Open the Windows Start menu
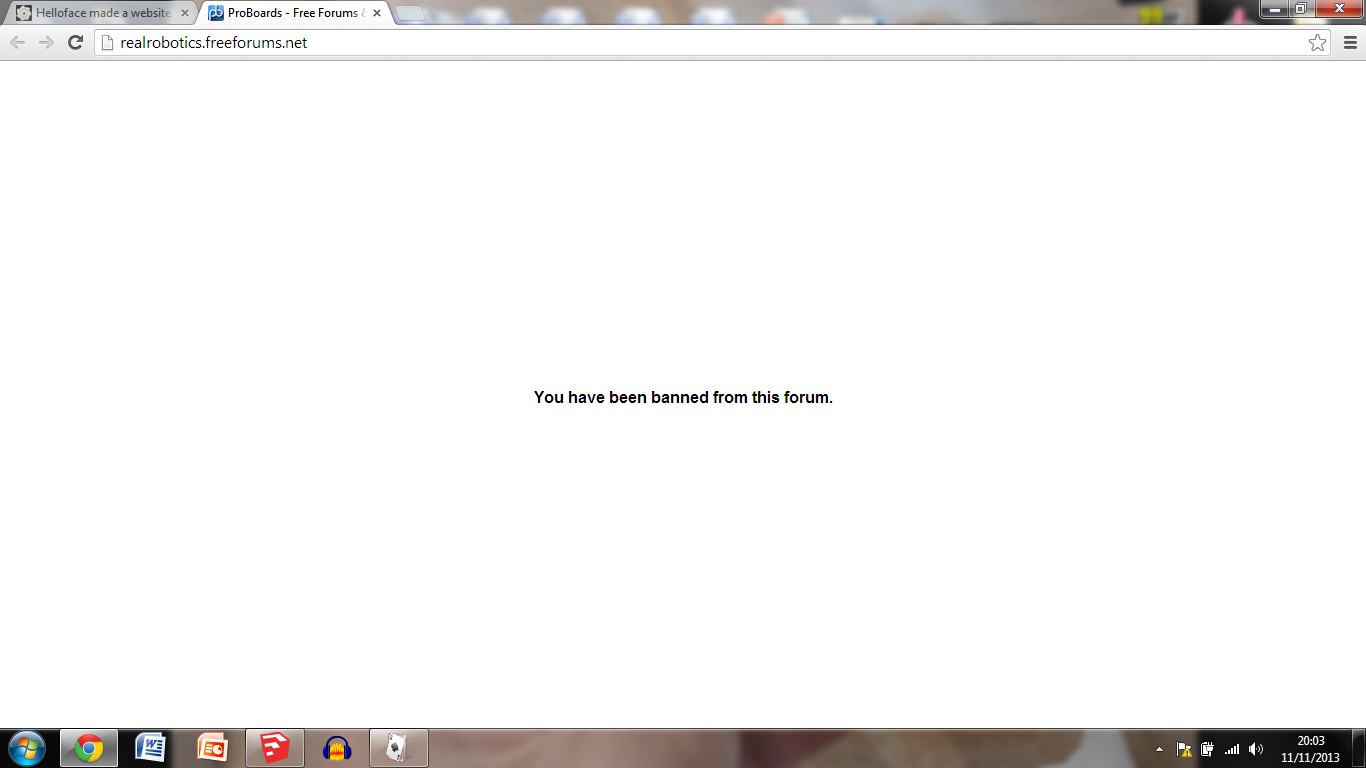The height and width of the screenshot is (768, 1366). pos(26,748)
